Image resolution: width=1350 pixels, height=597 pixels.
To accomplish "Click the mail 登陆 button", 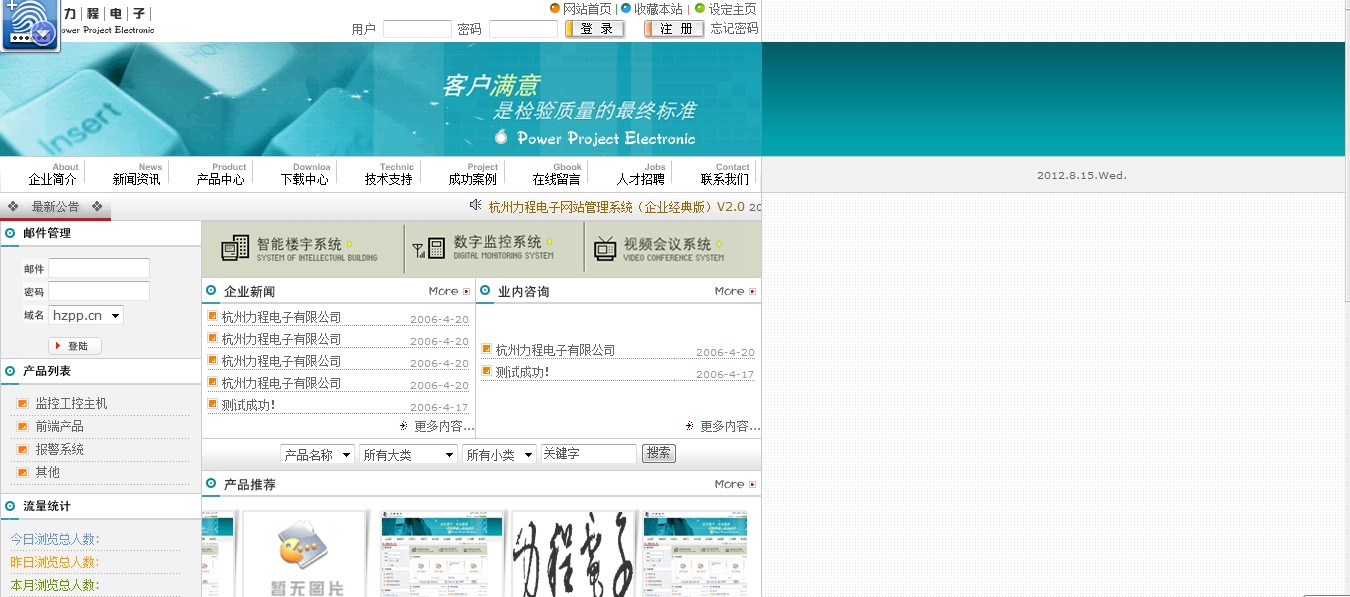I will click(x=75, y=346).
